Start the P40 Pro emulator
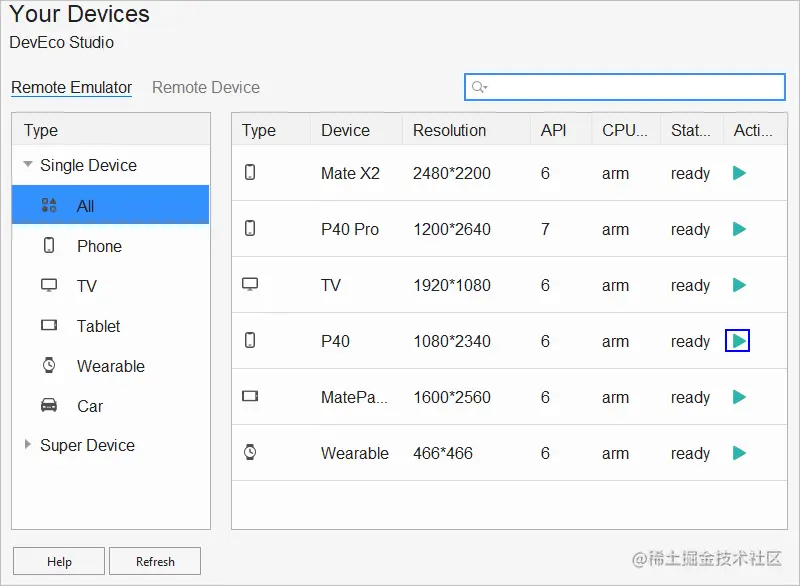 739,229
